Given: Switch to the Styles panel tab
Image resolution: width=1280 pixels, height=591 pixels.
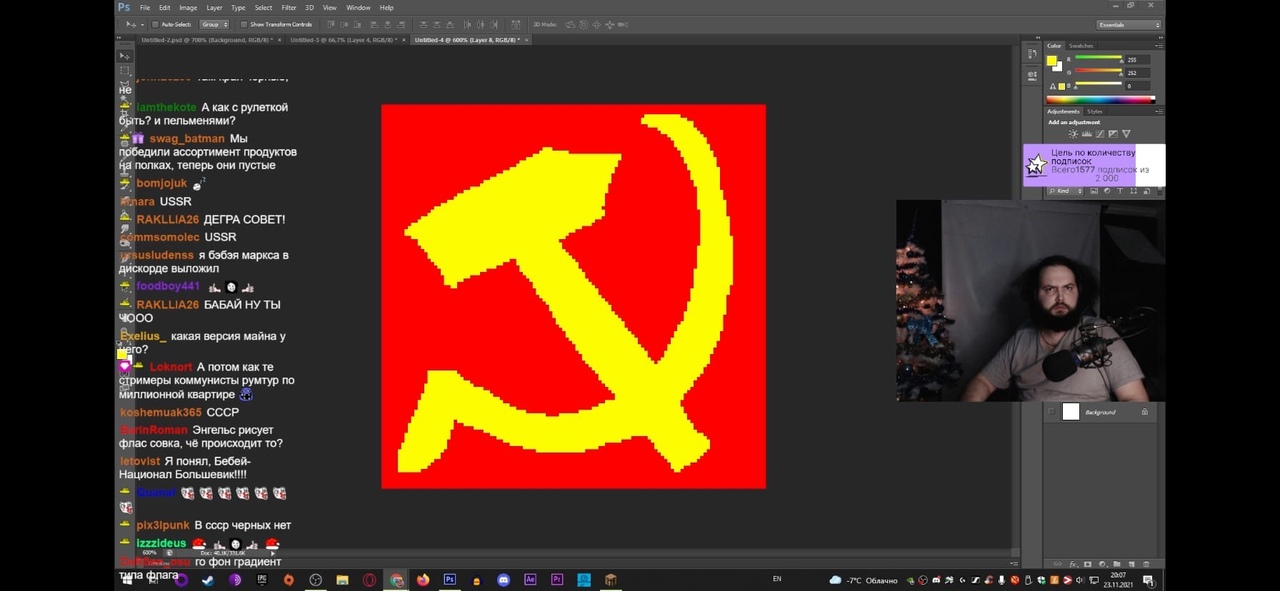Looking at the screenshot, I should pos(1095,112).
